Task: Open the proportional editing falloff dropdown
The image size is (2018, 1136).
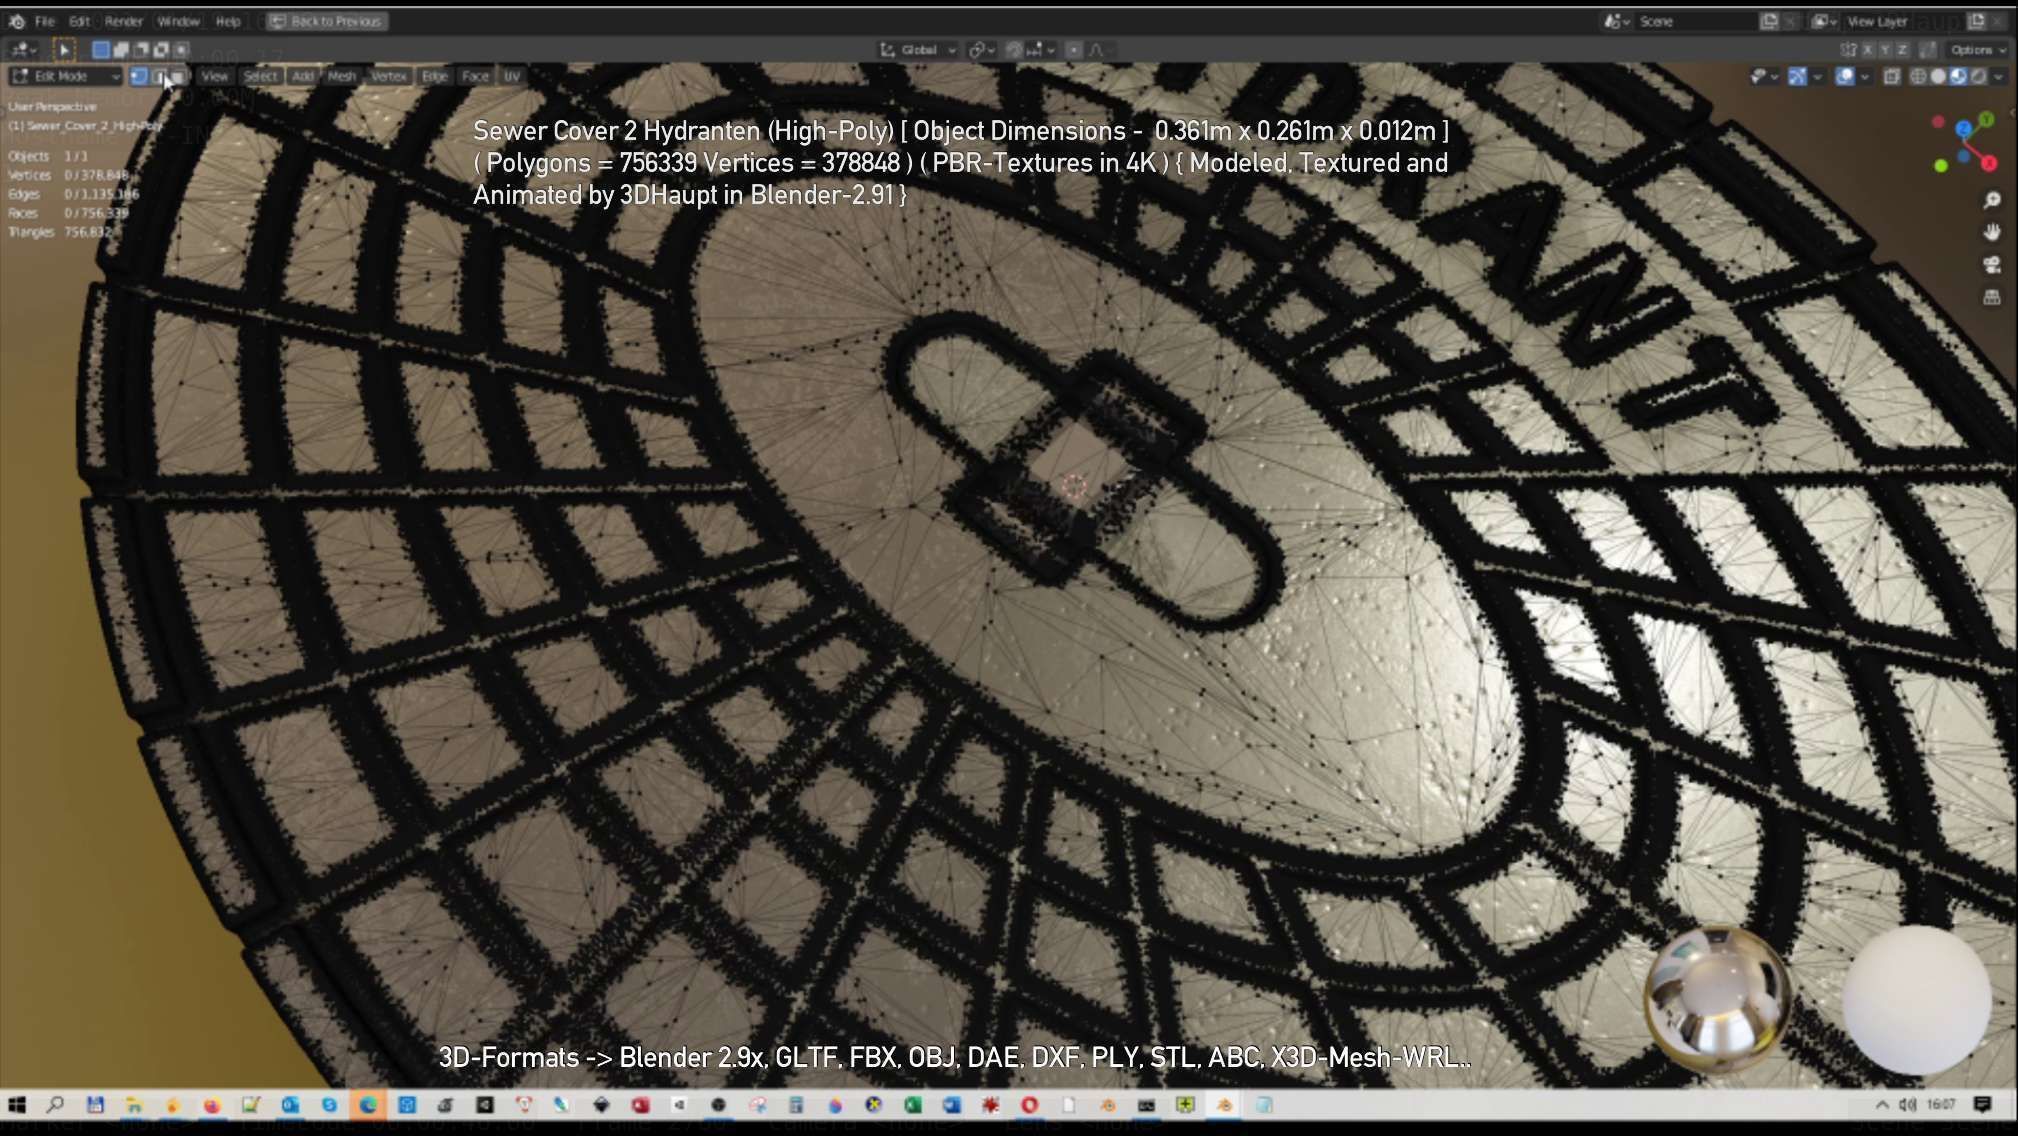Action: coord(1101,49)
